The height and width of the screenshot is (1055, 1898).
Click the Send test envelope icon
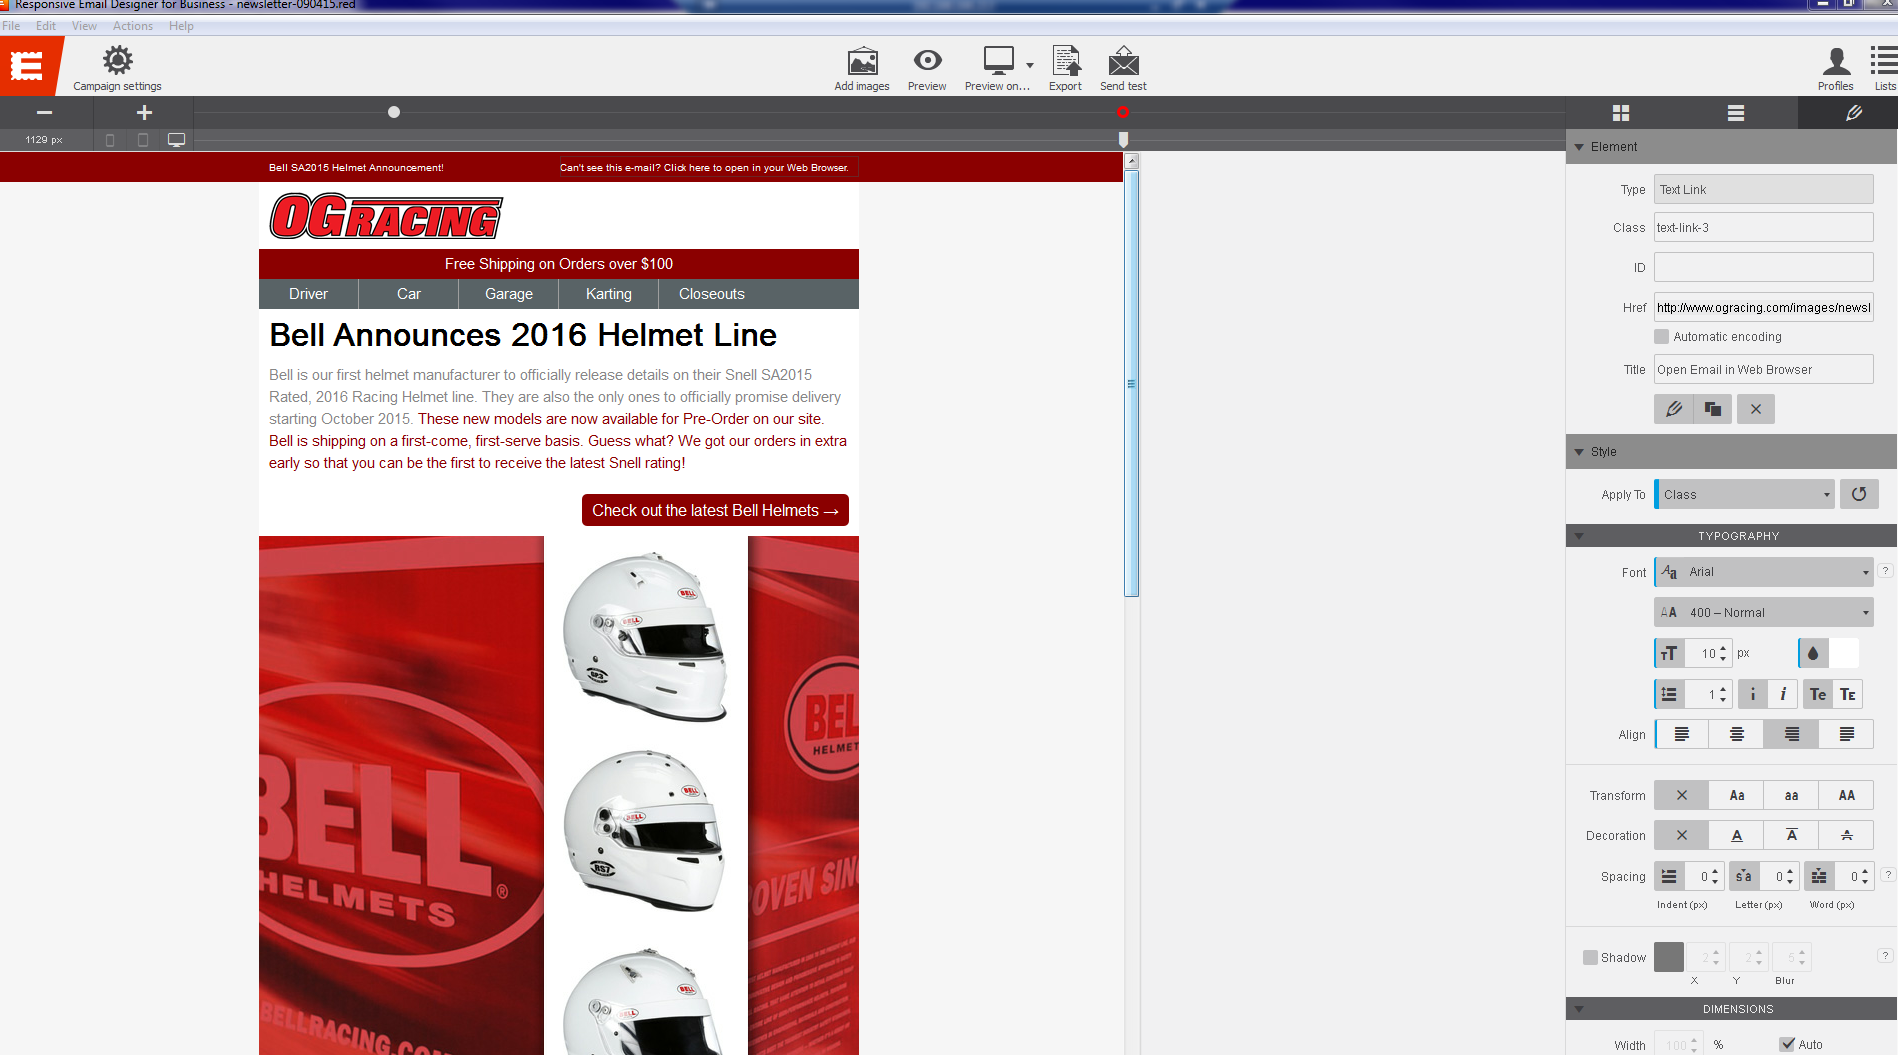(x=1124, y=61)
